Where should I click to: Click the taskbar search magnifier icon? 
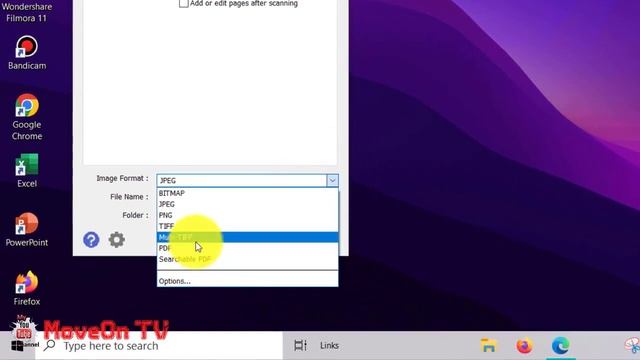[49, 345]
